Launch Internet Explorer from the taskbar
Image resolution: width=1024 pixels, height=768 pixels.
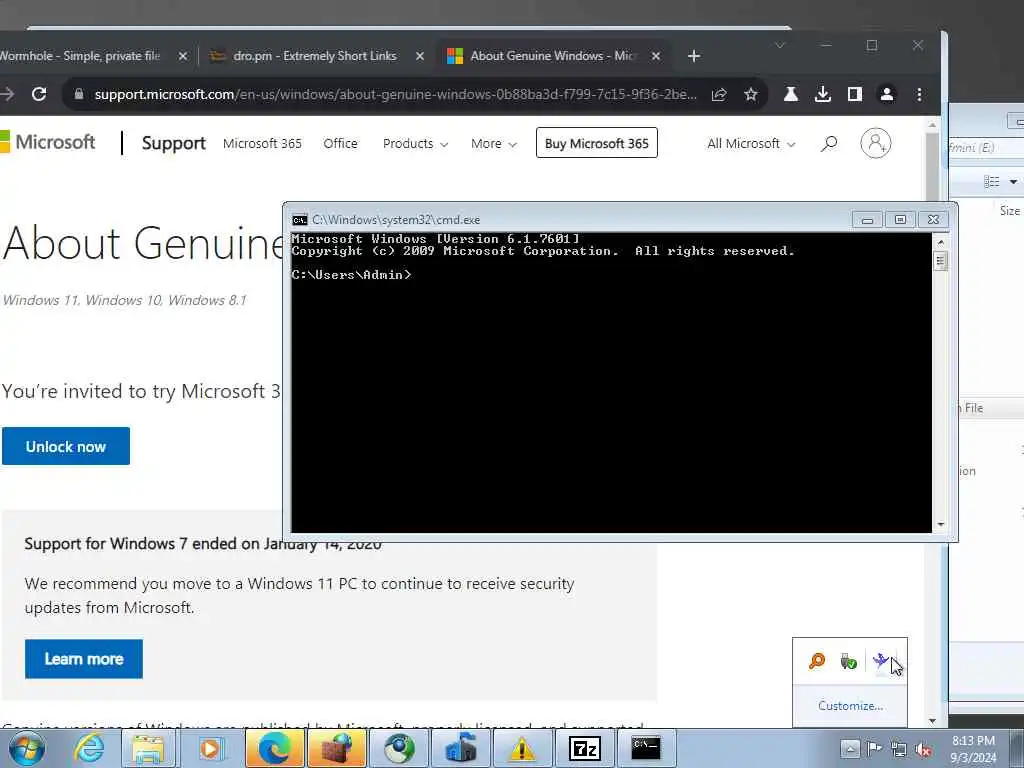point(88,748)
